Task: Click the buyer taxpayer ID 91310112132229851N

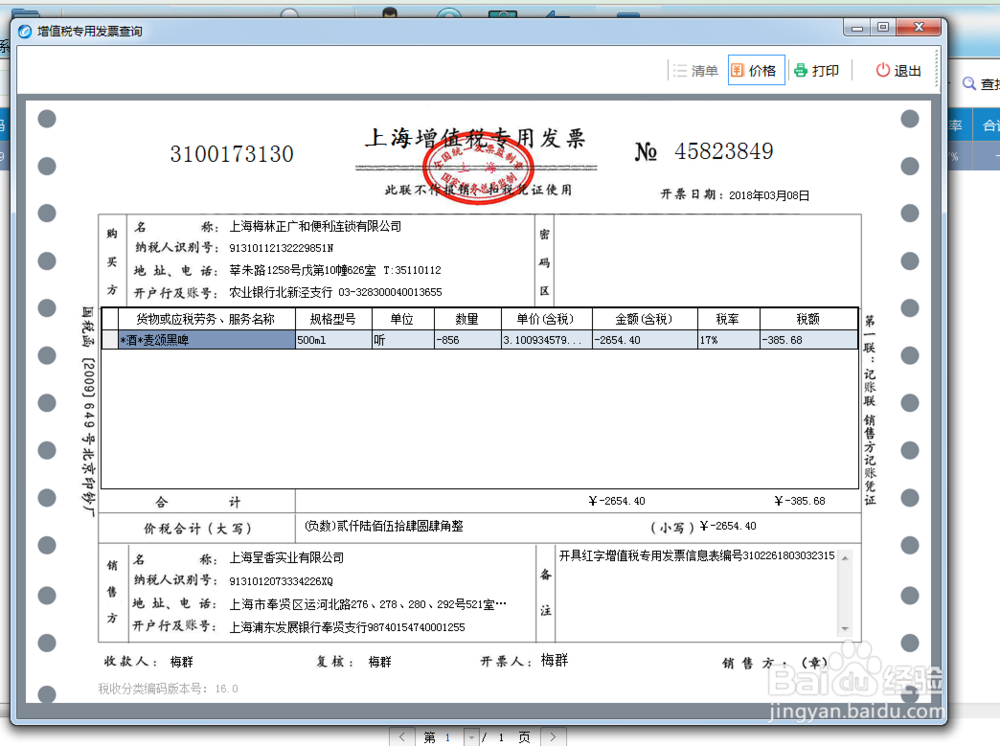Action: (x=281, y=248)
